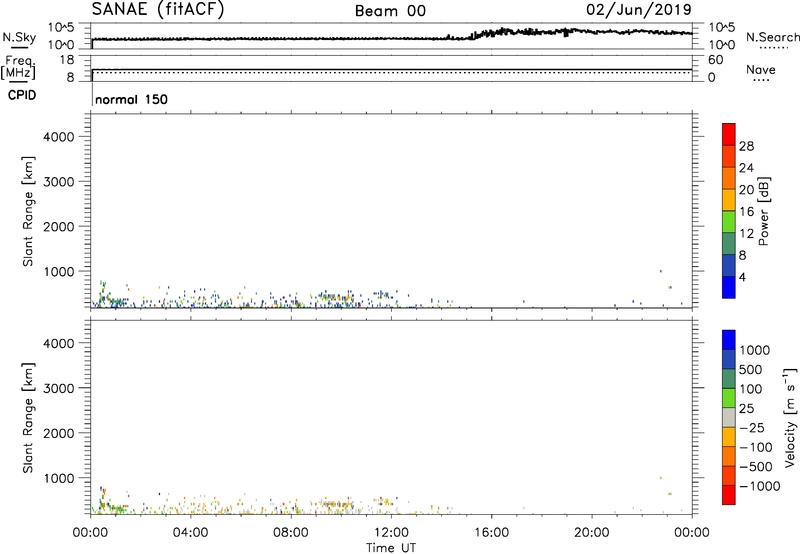Click the 12:00 time tick label
The image size is (800, 554).
click(391, 533)
